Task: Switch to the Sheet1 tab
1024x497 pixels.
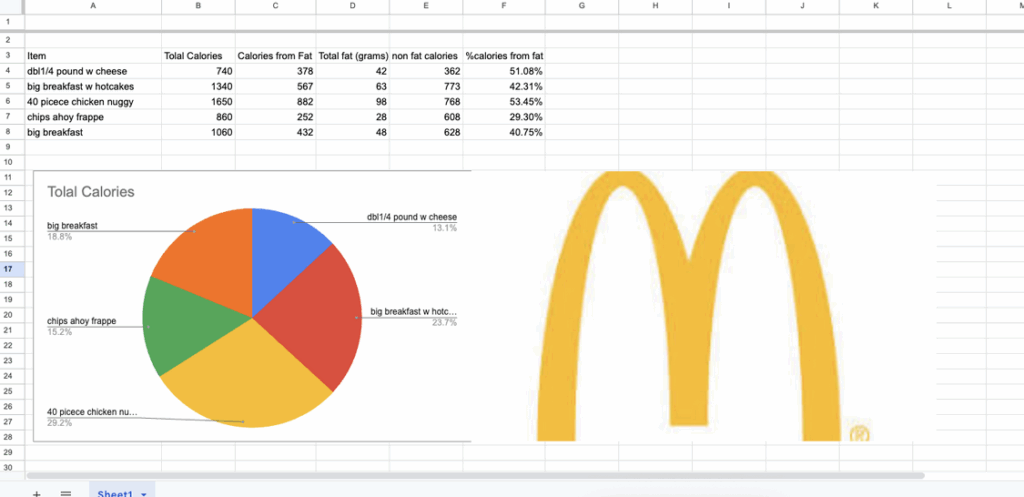Action: [x=116, y=493]
